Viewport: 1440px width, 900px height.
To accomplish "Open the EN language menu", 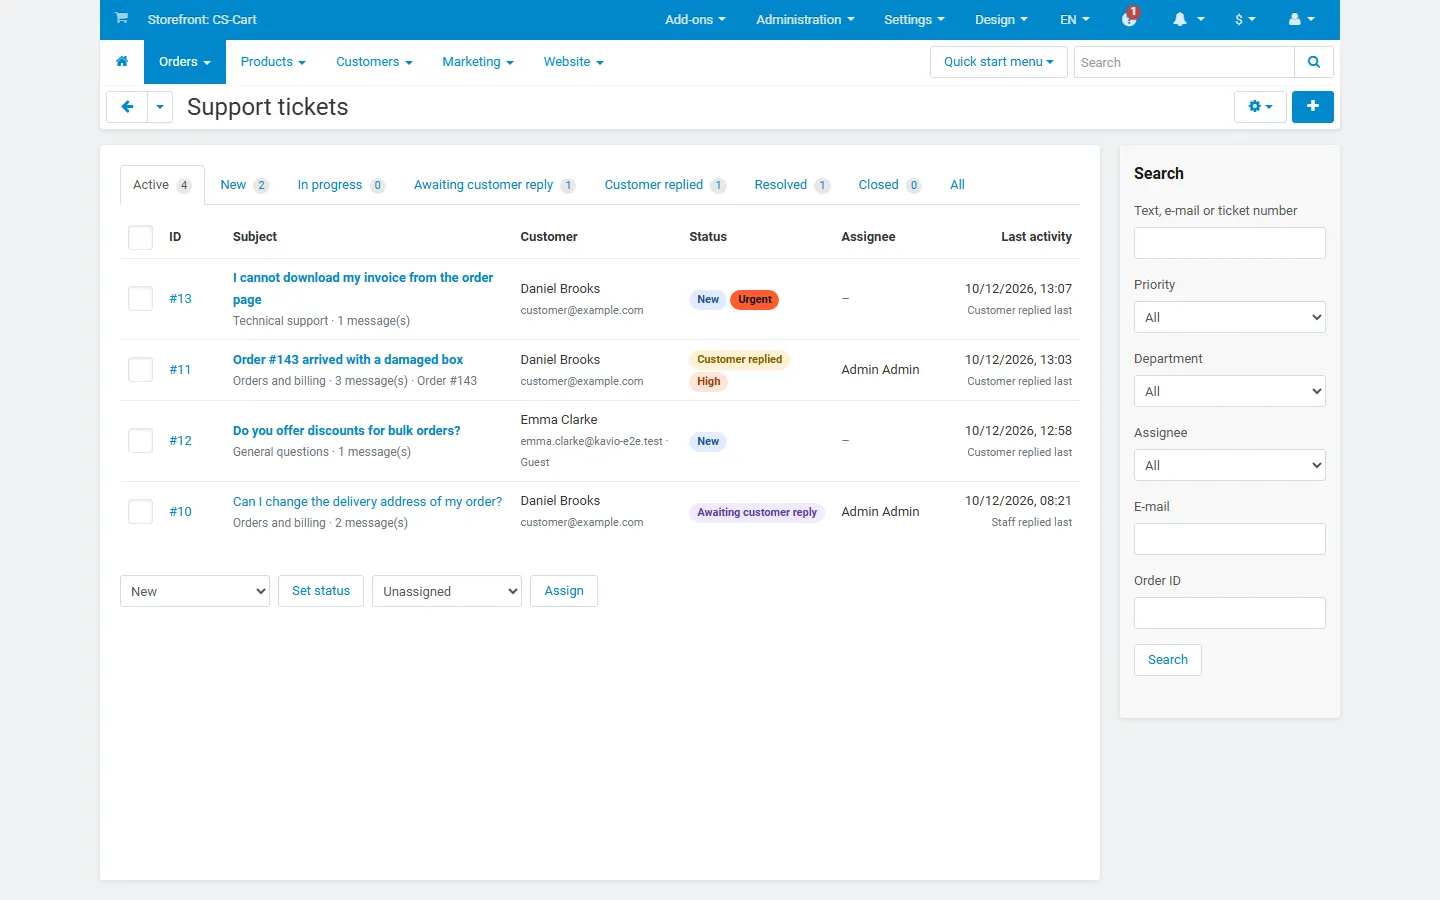I will pyautogui.click(x=1075, y=19).
